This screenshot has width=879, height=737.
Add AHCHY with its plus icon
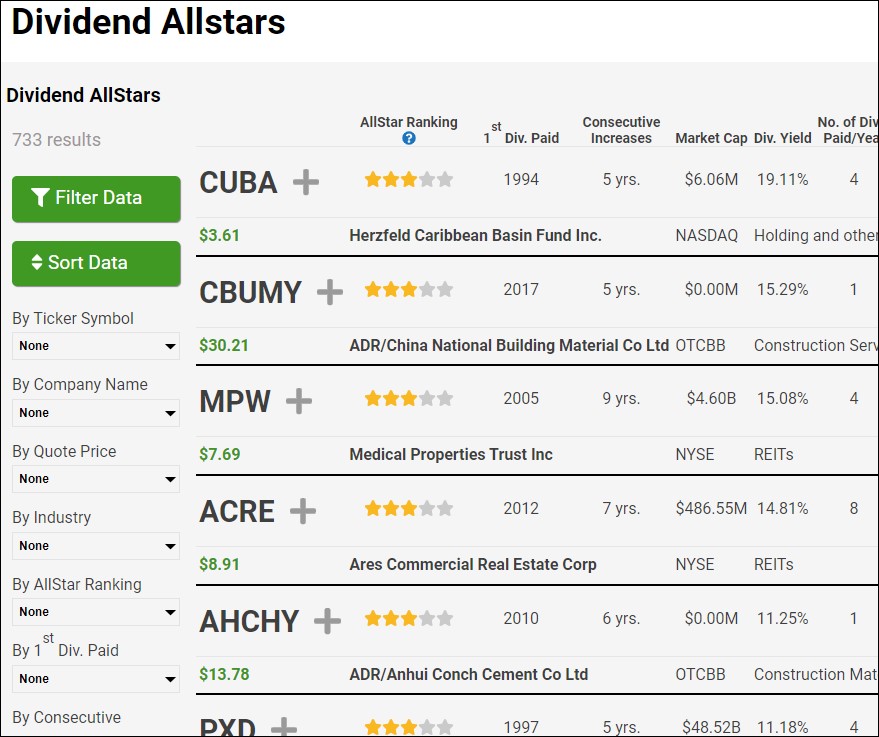pyautogui.click(x=327, y=620)
